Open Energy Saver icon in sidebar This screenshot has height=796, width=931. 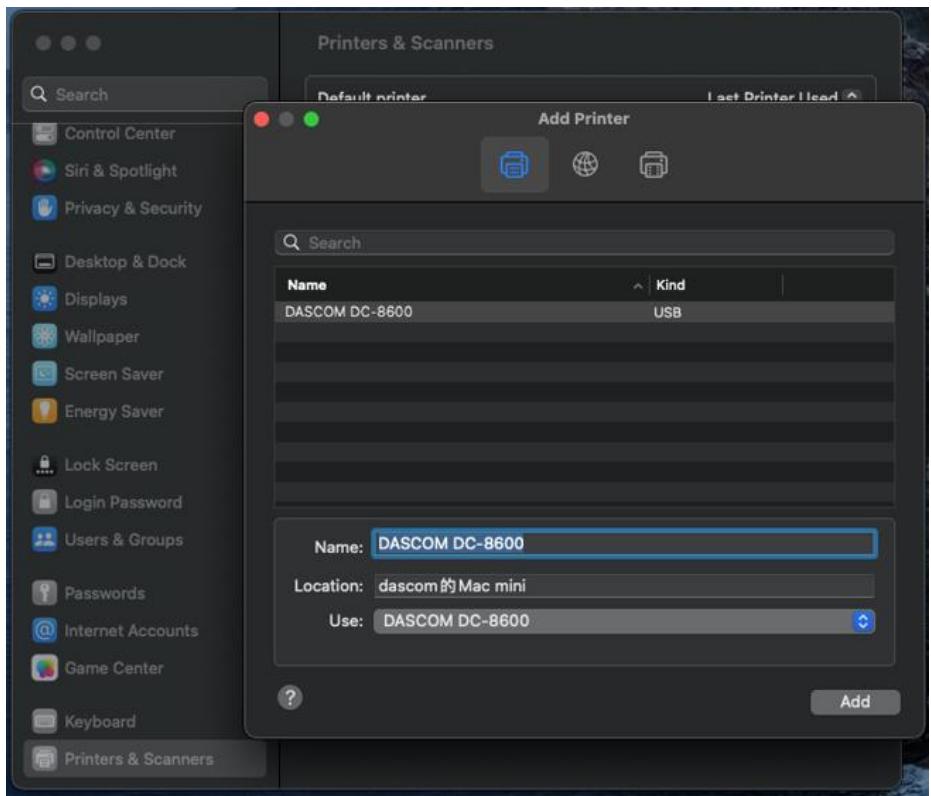pyautogui.click(x=44, y=411)
